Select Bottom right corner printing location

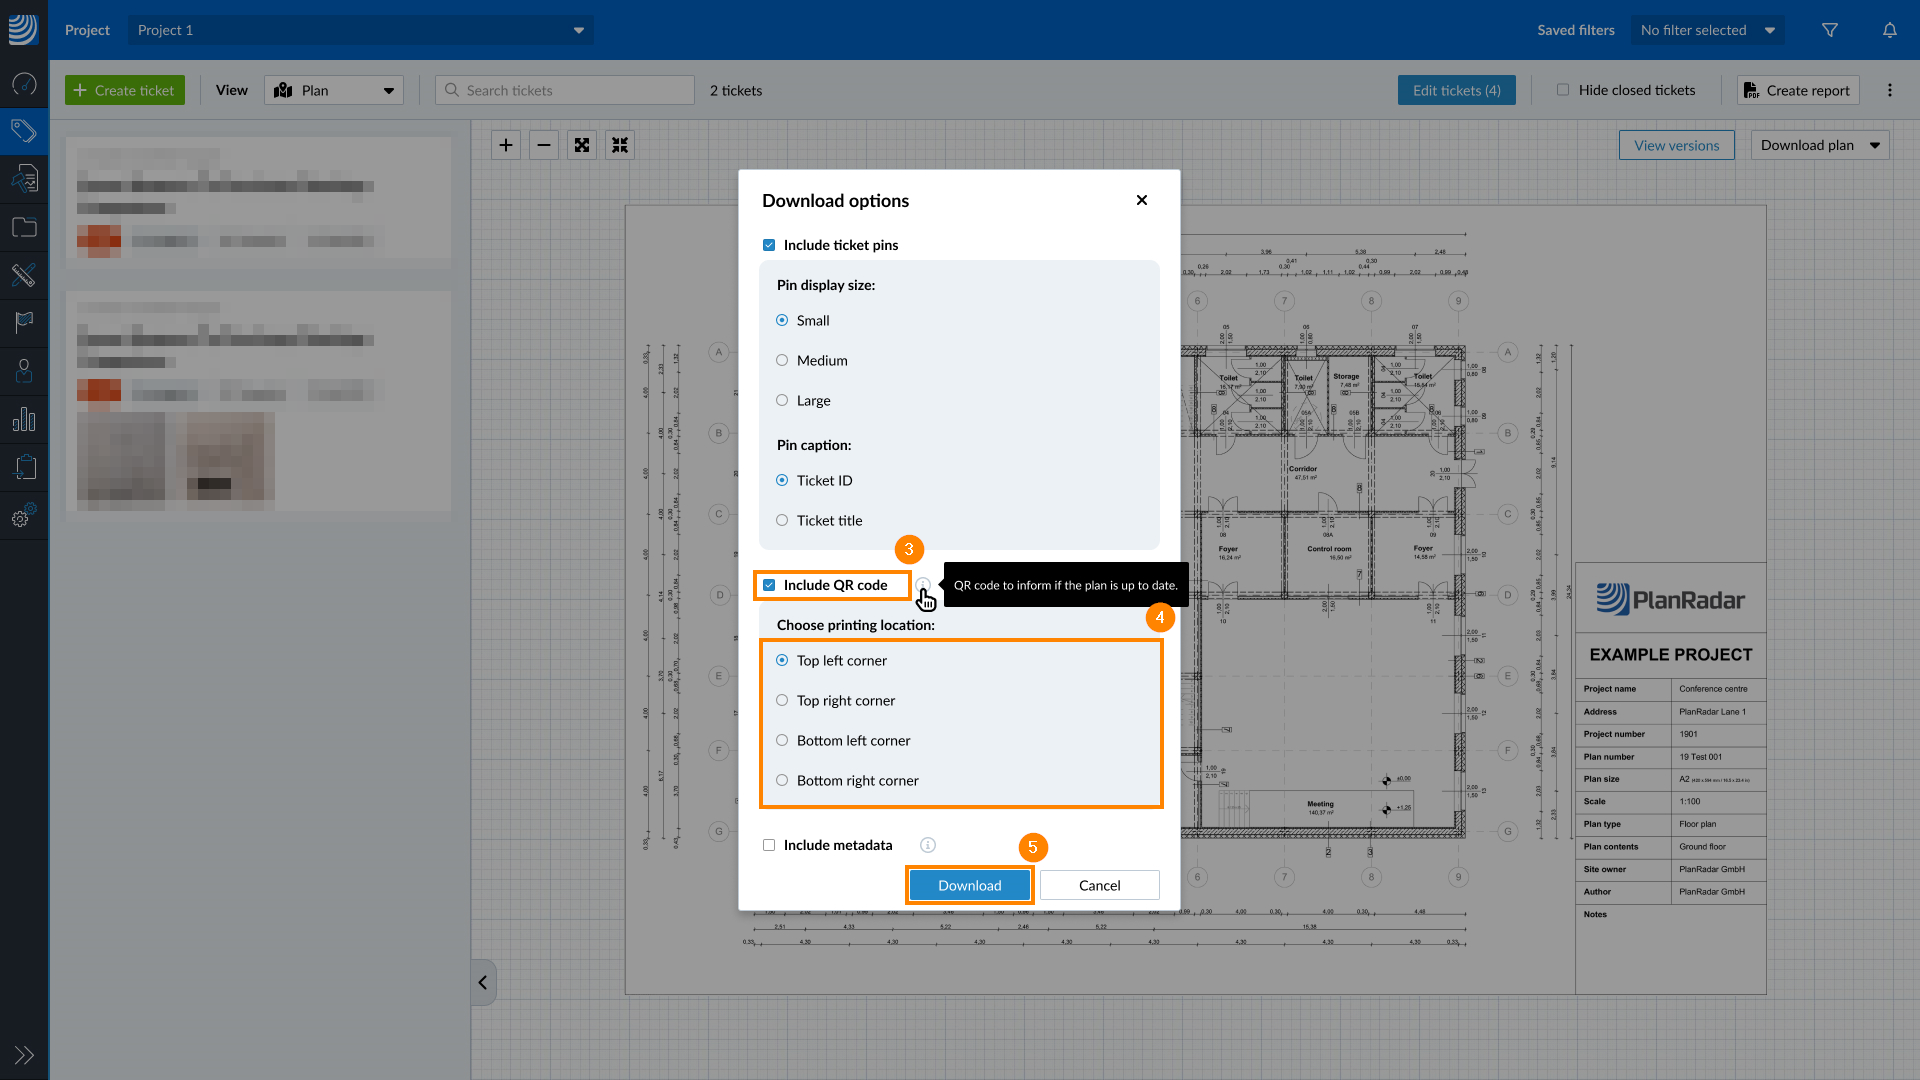pos(782,780)
